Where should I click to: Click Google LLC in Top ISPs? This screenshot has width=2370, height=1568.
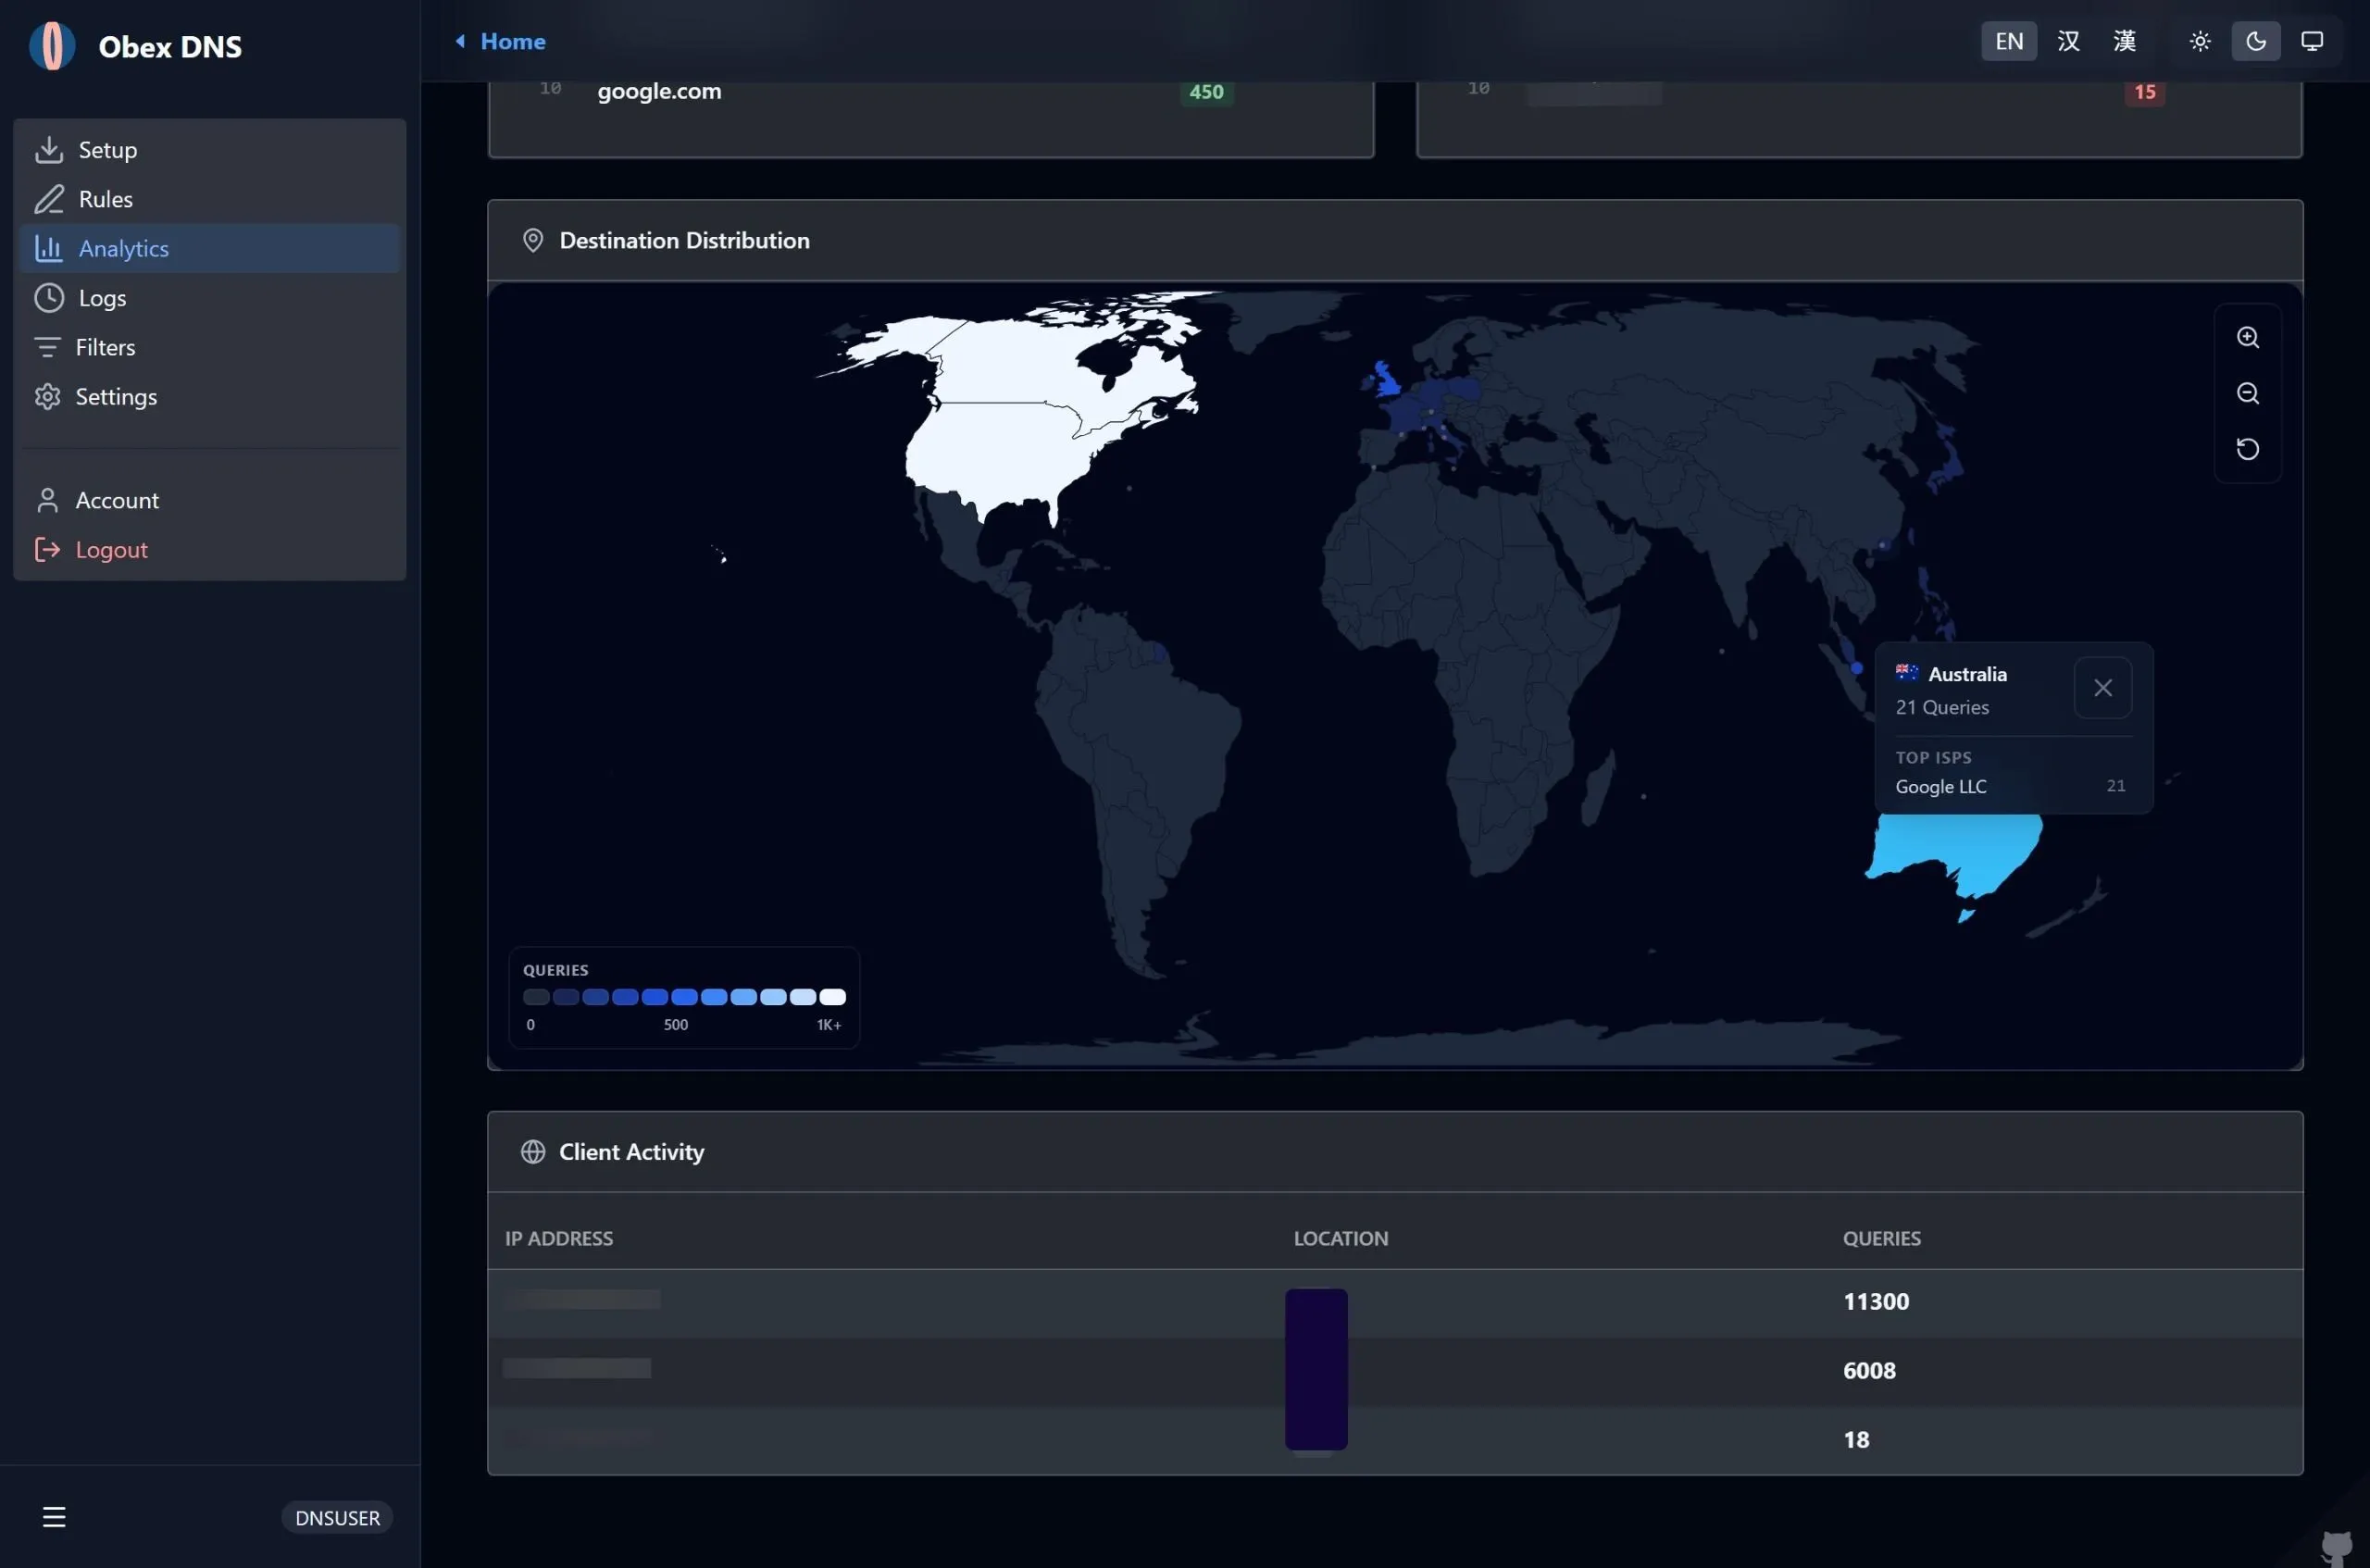click(x=1940, y=786)
